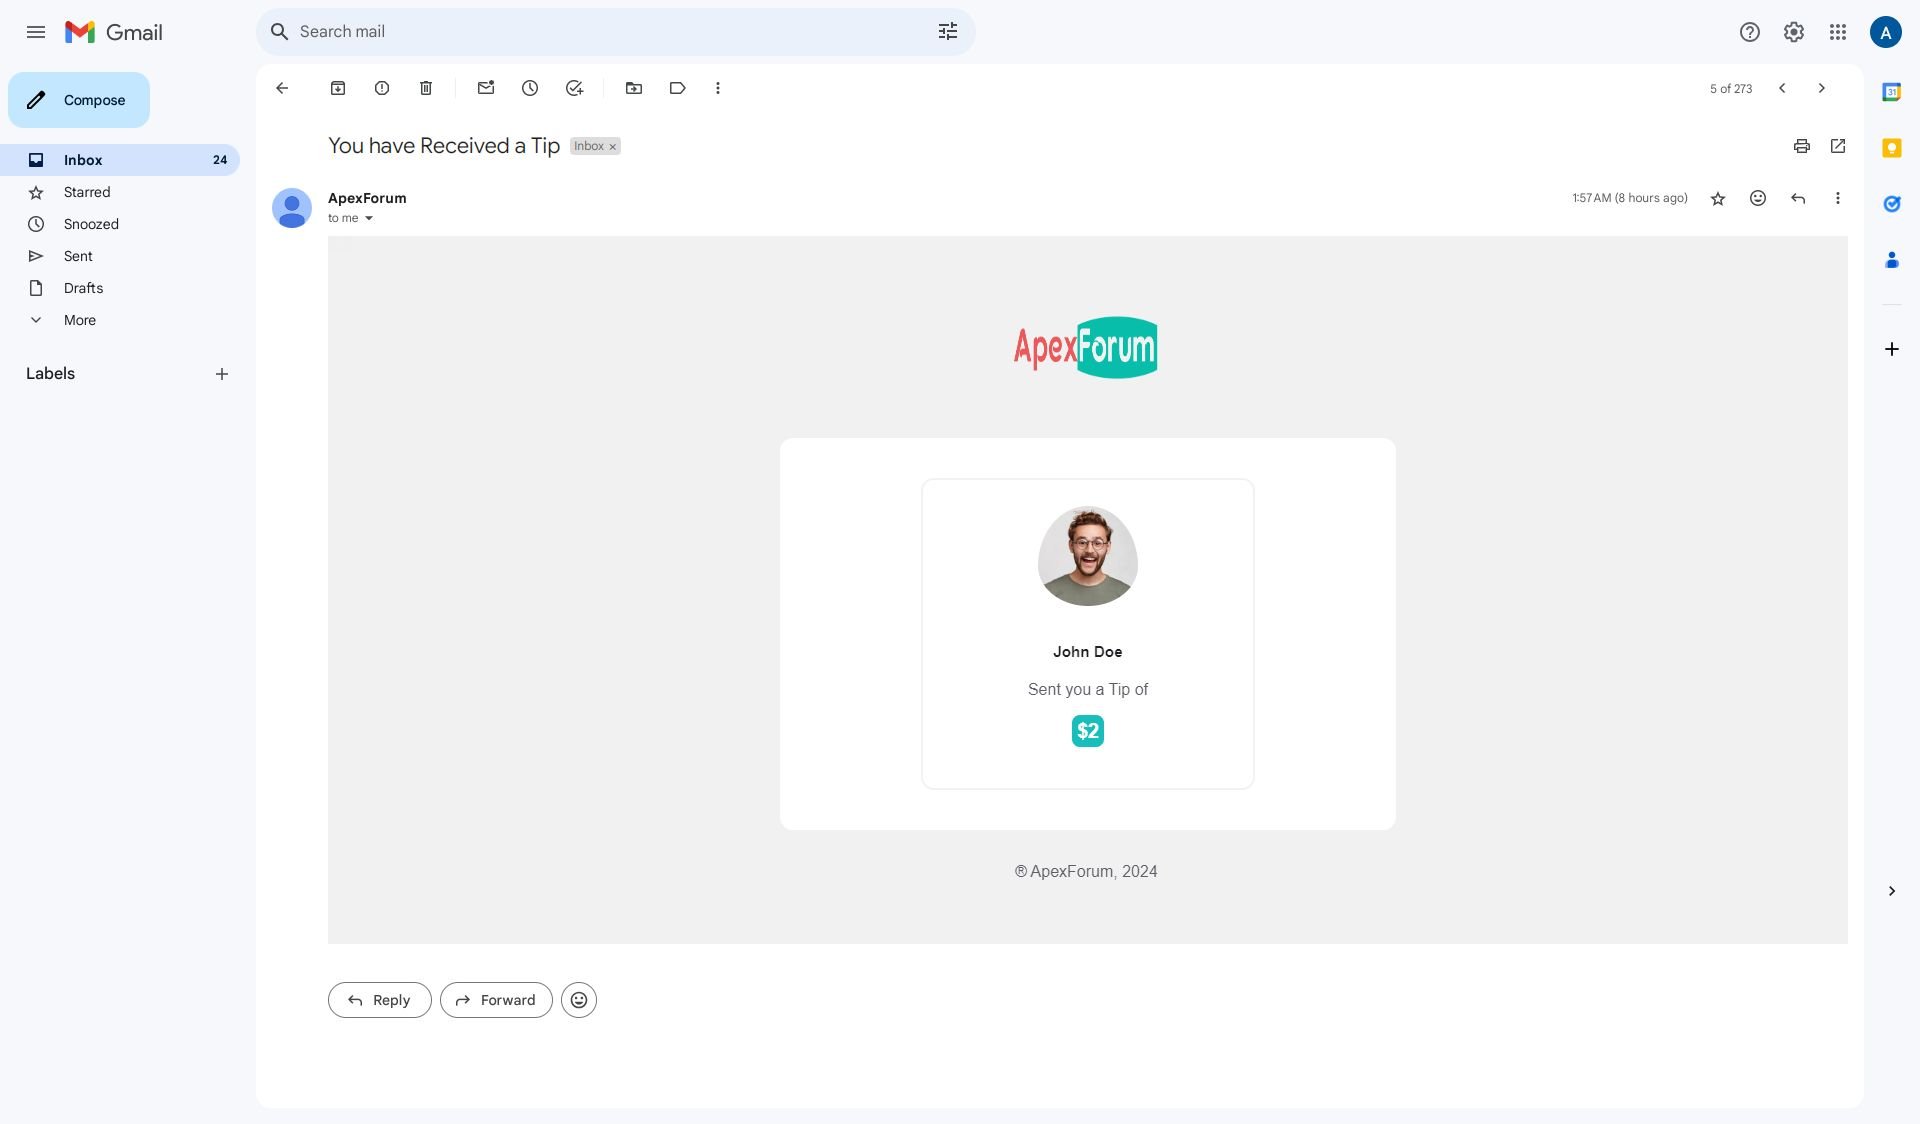
Task: Go to Drafts folder
Action: tap(83, 288)
